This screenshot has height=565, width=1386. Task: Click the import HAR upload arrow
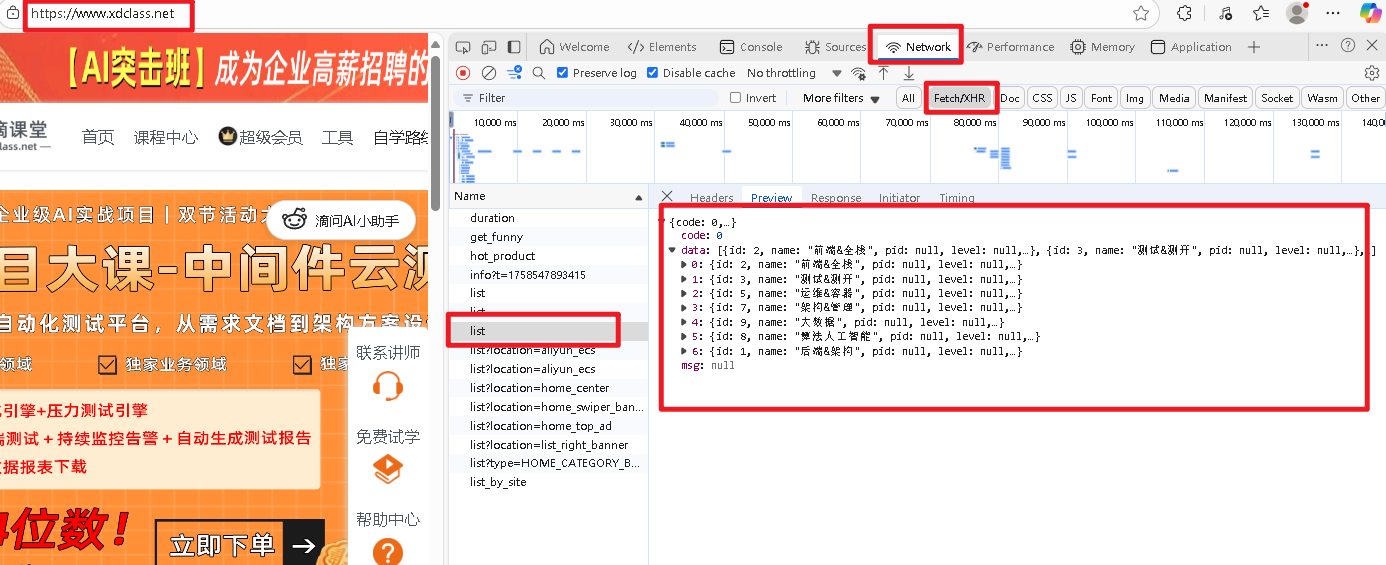pyautogui.click(x=883, y=73)
